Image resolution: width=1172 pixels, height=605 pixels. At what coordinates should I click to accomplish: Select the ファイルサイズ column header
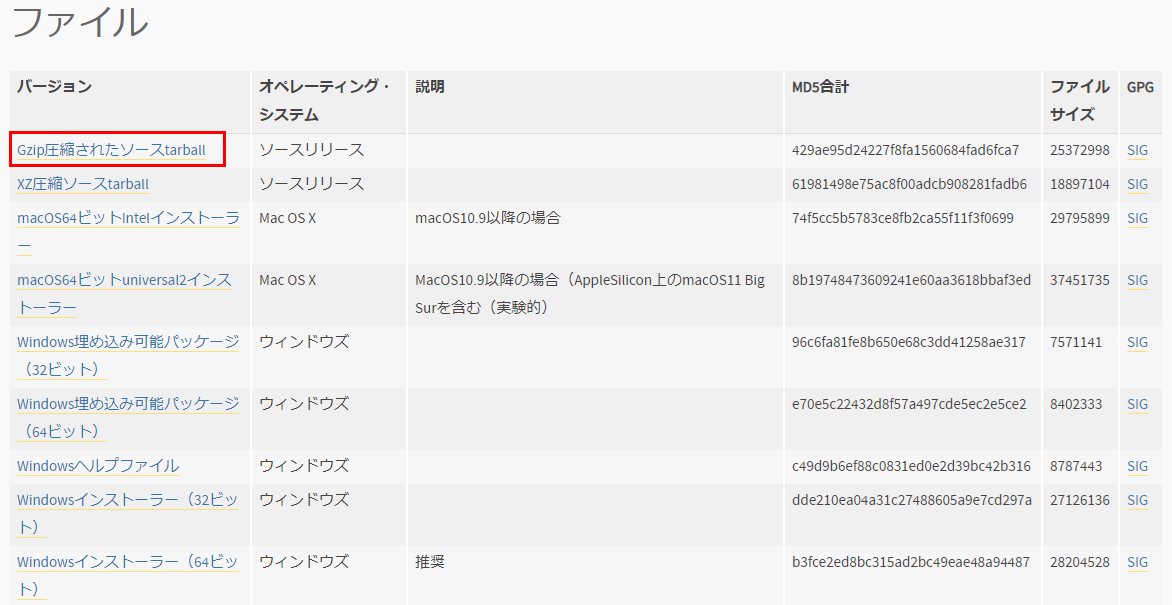pyautogui.click(x=1080, y=100)
